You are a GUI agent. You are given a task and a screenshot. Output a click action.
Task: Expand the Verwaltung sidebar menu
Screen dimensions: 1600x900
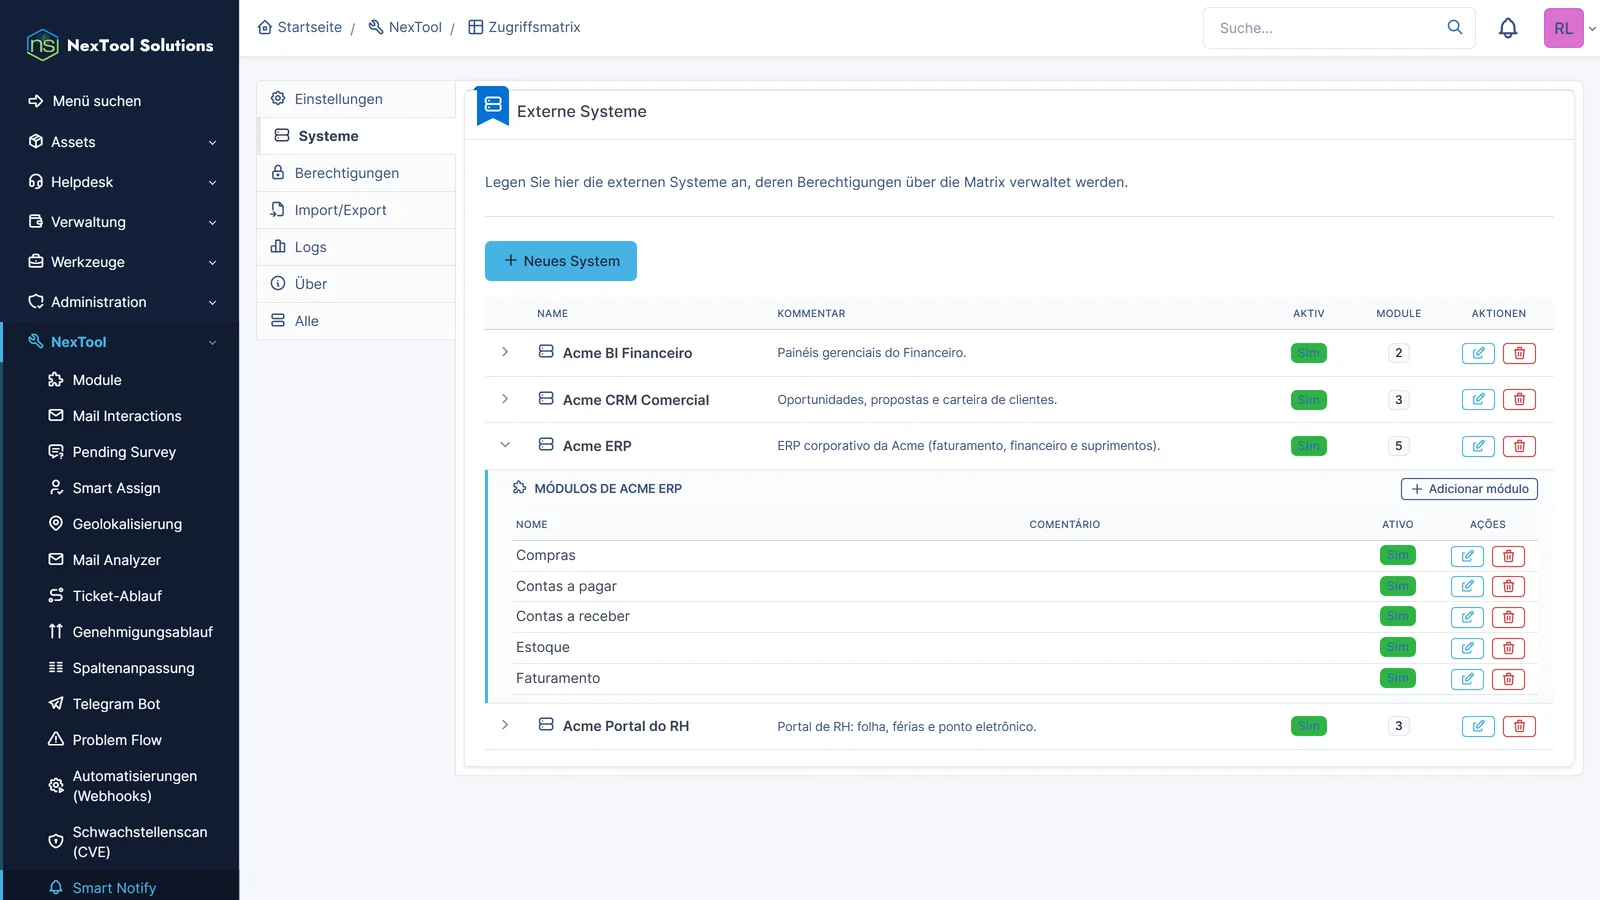click(x=120, y=222)
